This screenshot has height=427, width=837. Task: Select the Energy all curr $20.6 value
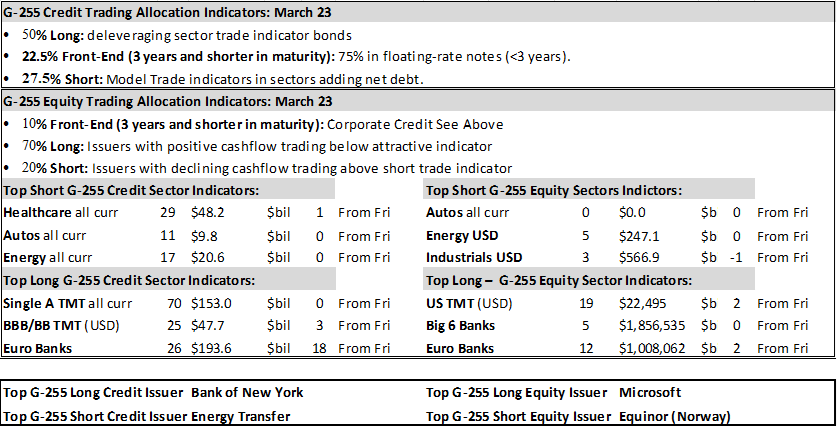click(208, 257)
